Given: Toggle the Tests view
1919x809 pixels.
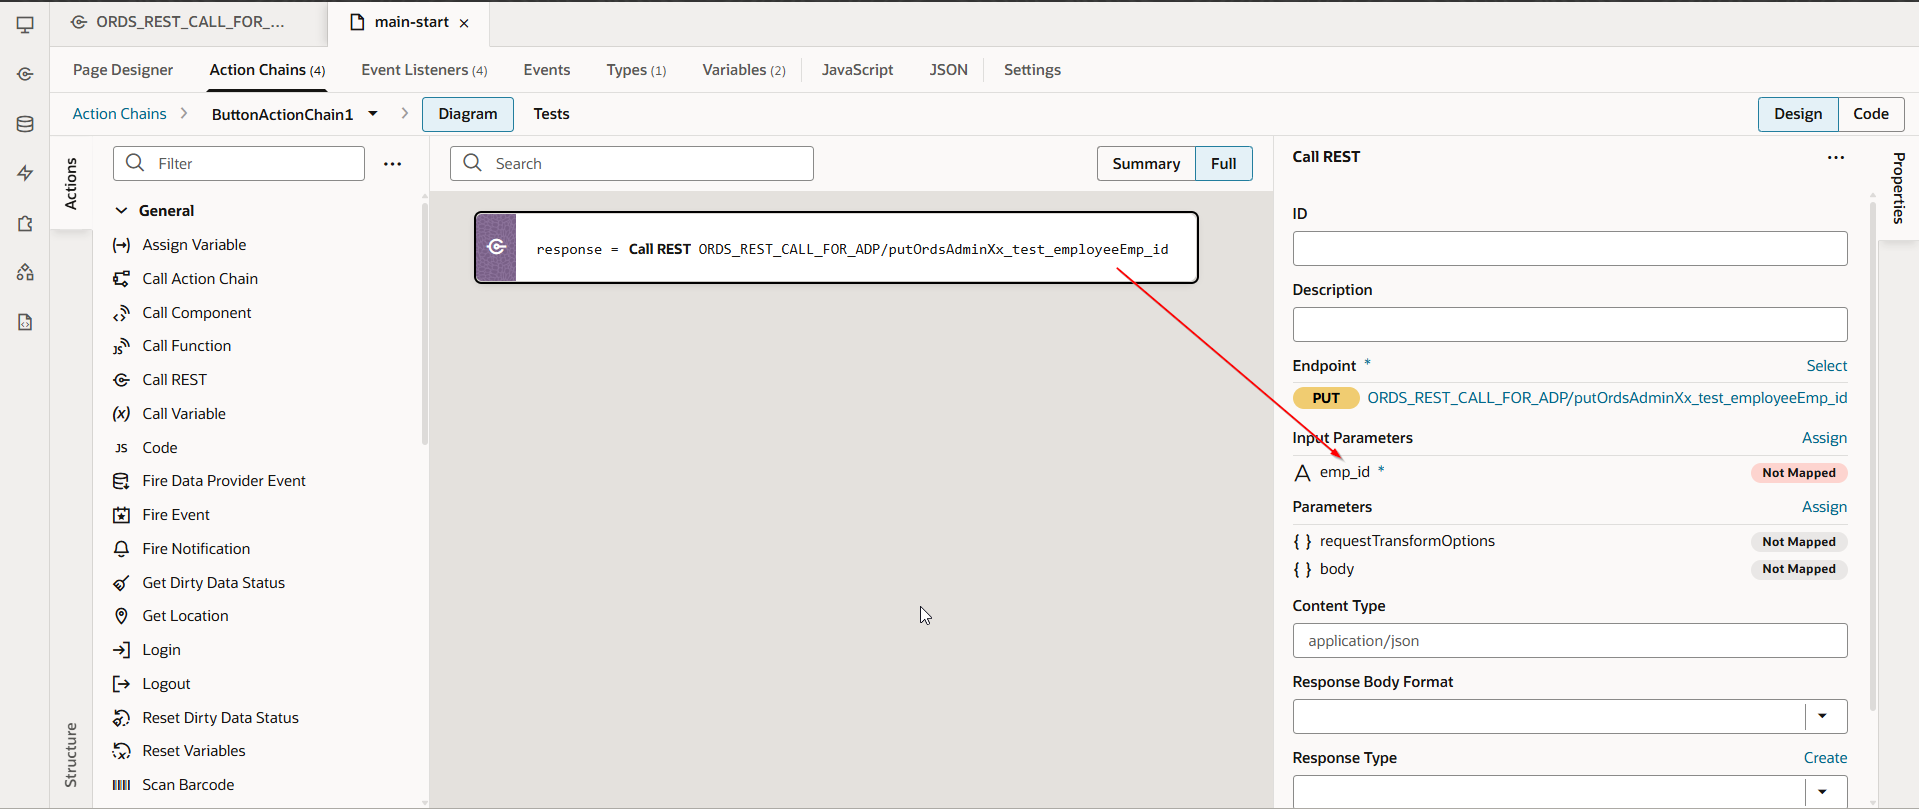Looking at the screenshot, I should point(551,114).
